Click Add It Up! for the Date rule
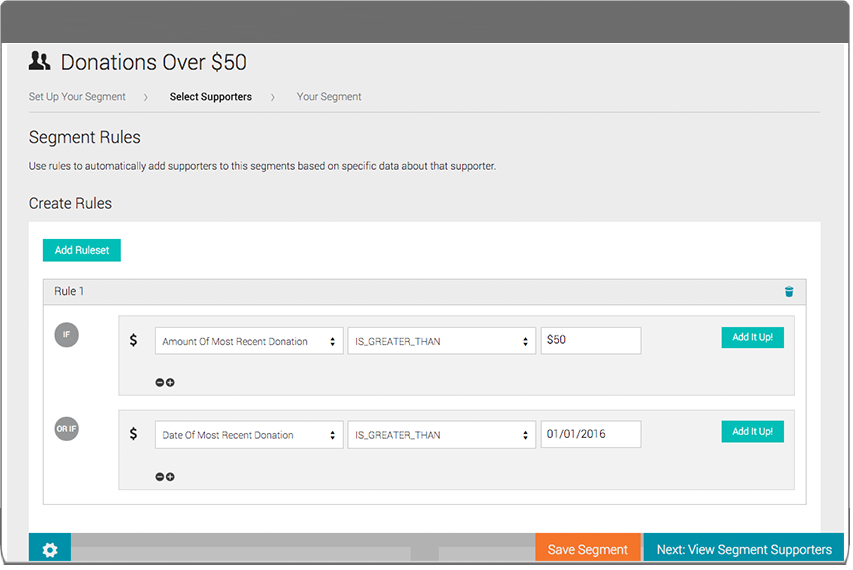Viewport: 853px width, 570px height. tap(752, 431)
